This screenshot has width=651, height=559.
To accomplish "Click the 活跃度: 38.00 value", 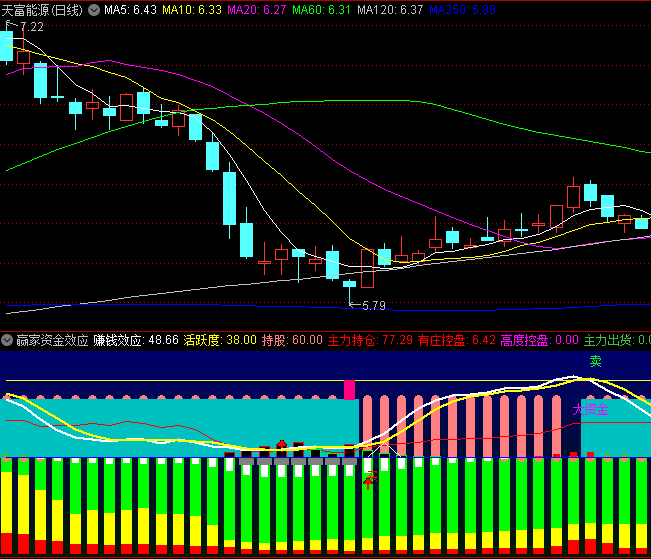I will click(220, 341).
